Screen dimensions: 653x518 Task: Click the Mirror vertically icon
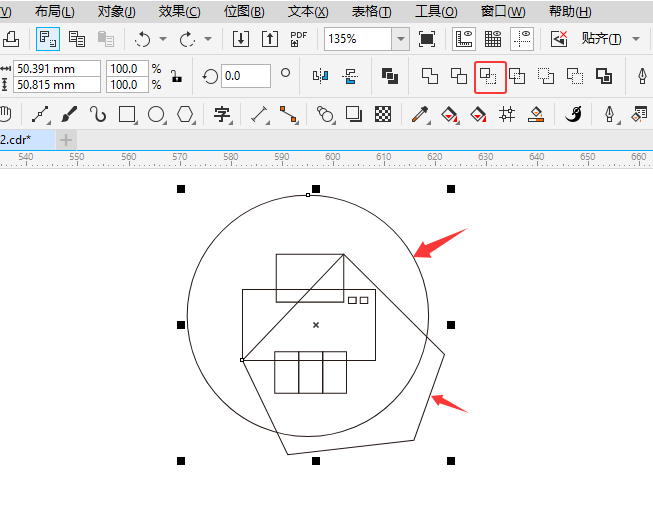click(x=350, y=76)
